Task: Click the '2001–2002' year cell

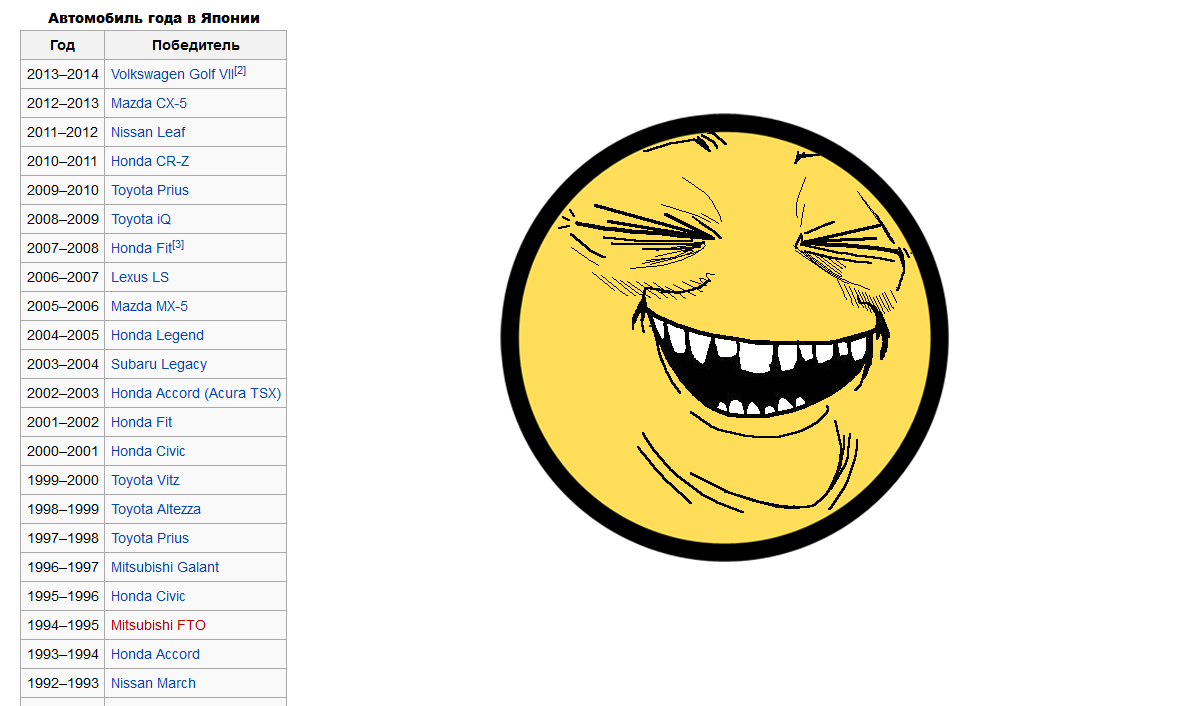Action: (x=63, y=423)
